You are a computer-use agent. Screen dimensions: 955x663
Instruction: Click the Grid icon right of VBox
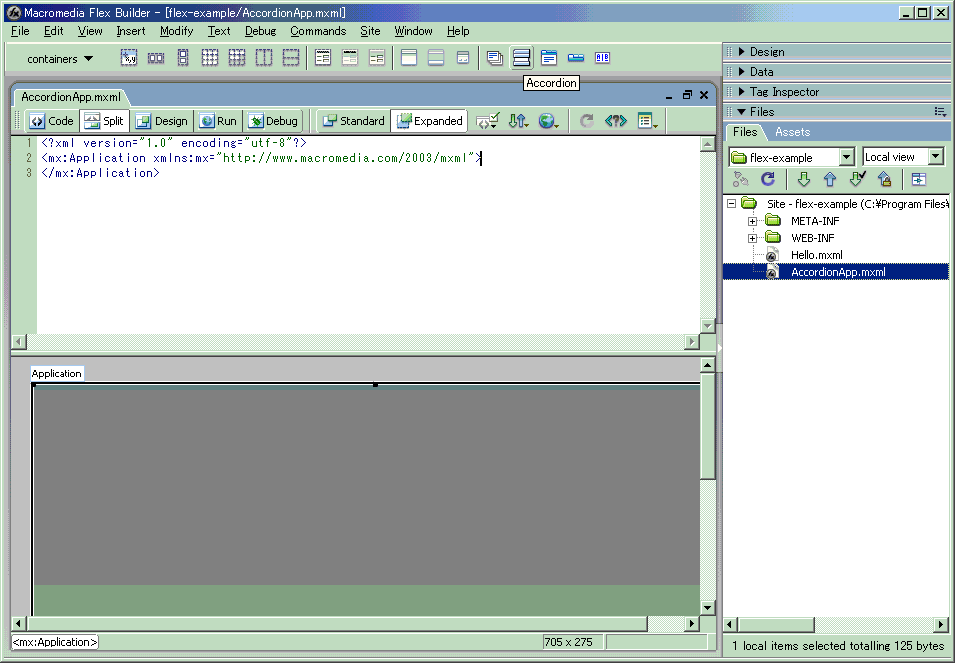pyautogui.click(x=210, y=58)
